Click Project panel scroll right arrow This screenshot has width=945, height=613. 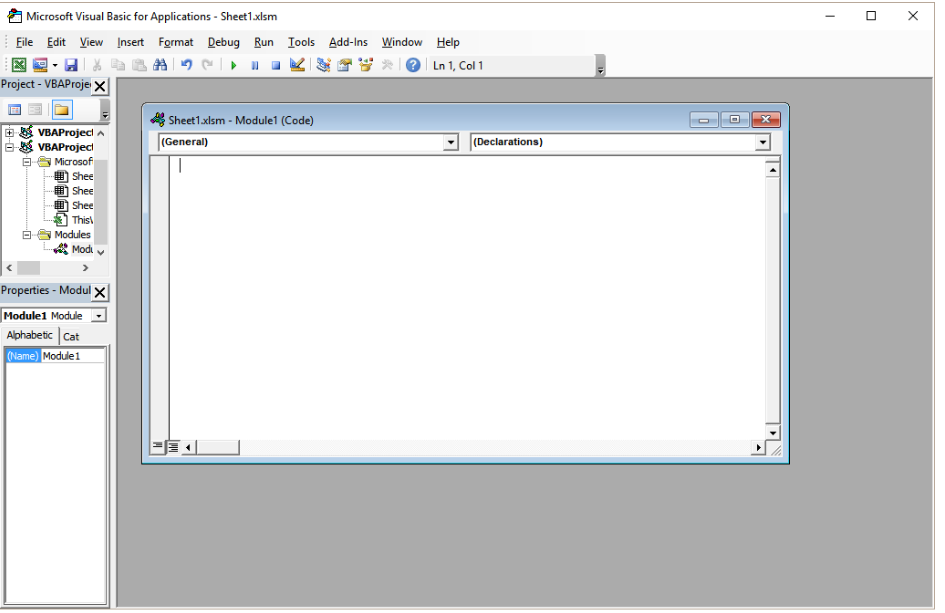[x=86, y=268]
